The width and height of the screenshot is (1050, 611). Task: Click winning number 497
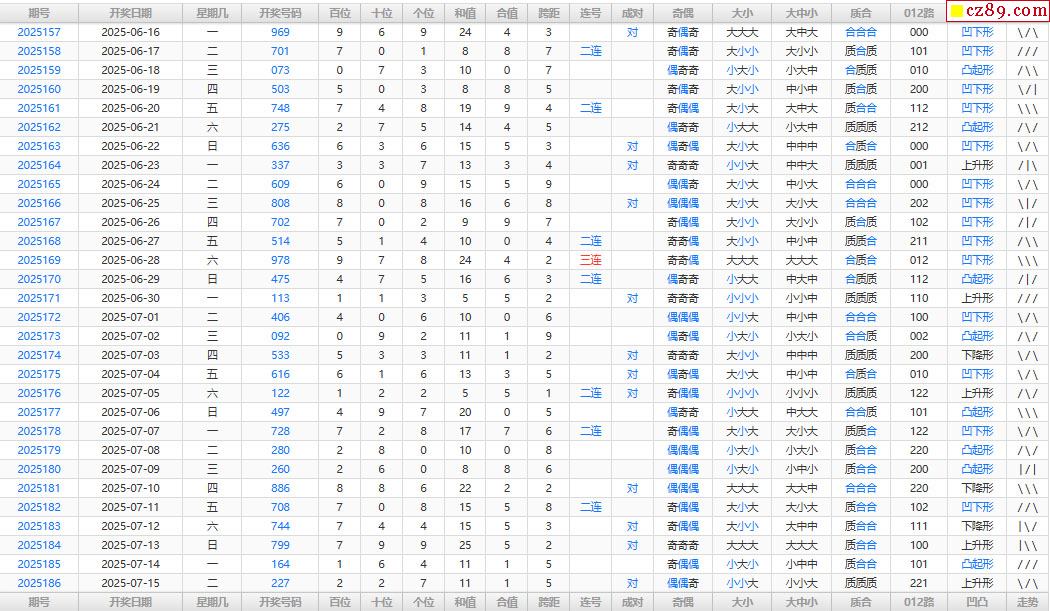pyautogui.click(x=280, y=412)
